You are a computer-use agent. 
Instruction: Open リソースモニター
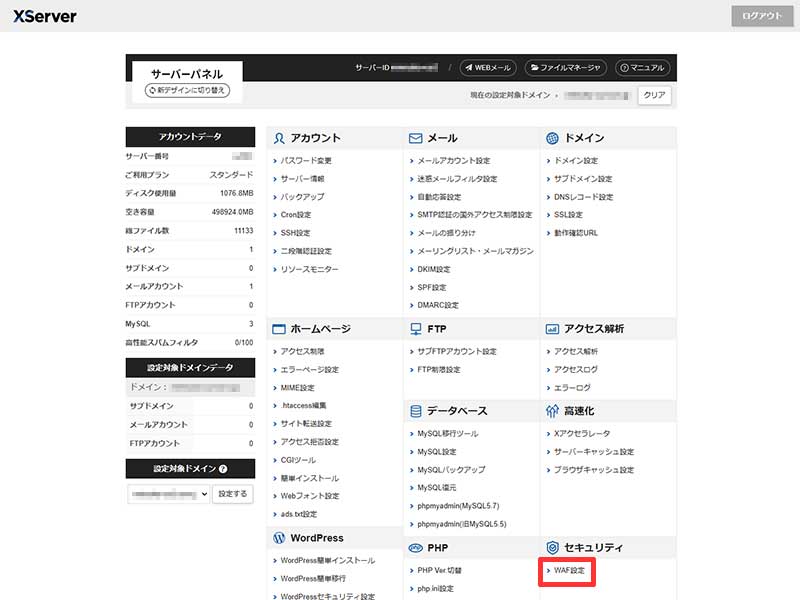309,269
